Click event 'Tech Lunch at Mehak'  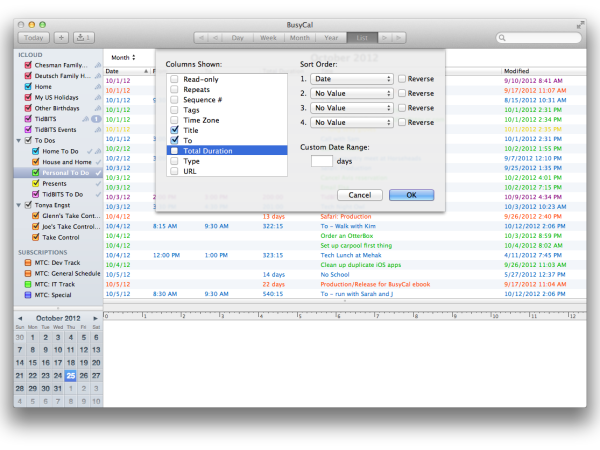tap(351, 255)
